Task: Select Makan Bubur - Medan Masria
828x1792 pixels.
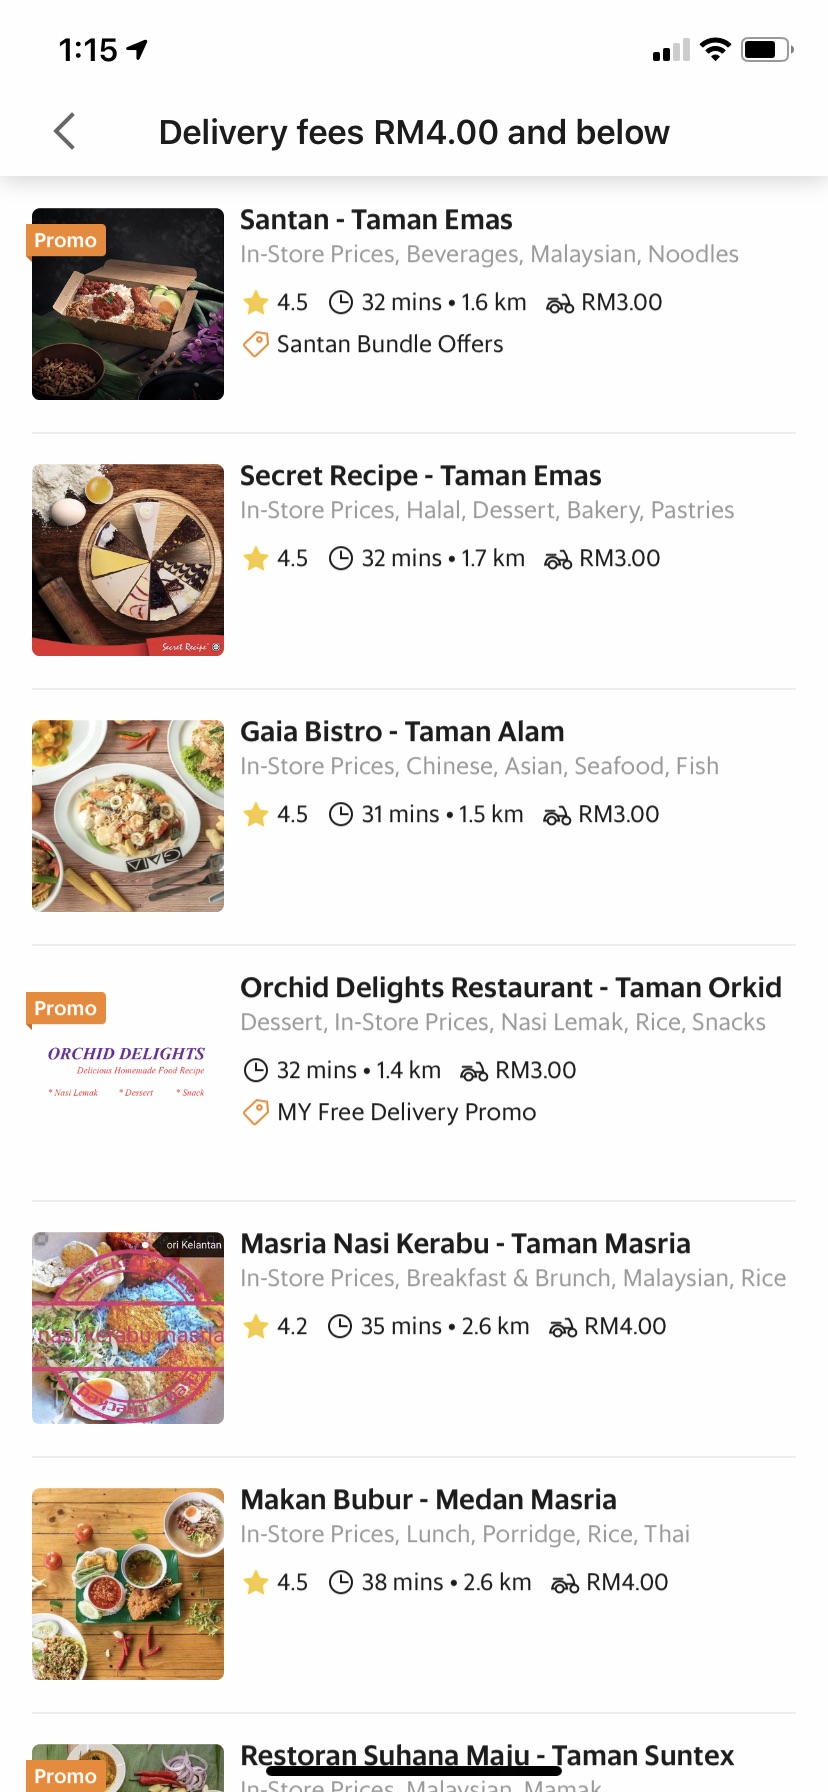Action: (x=428, y=1500)
